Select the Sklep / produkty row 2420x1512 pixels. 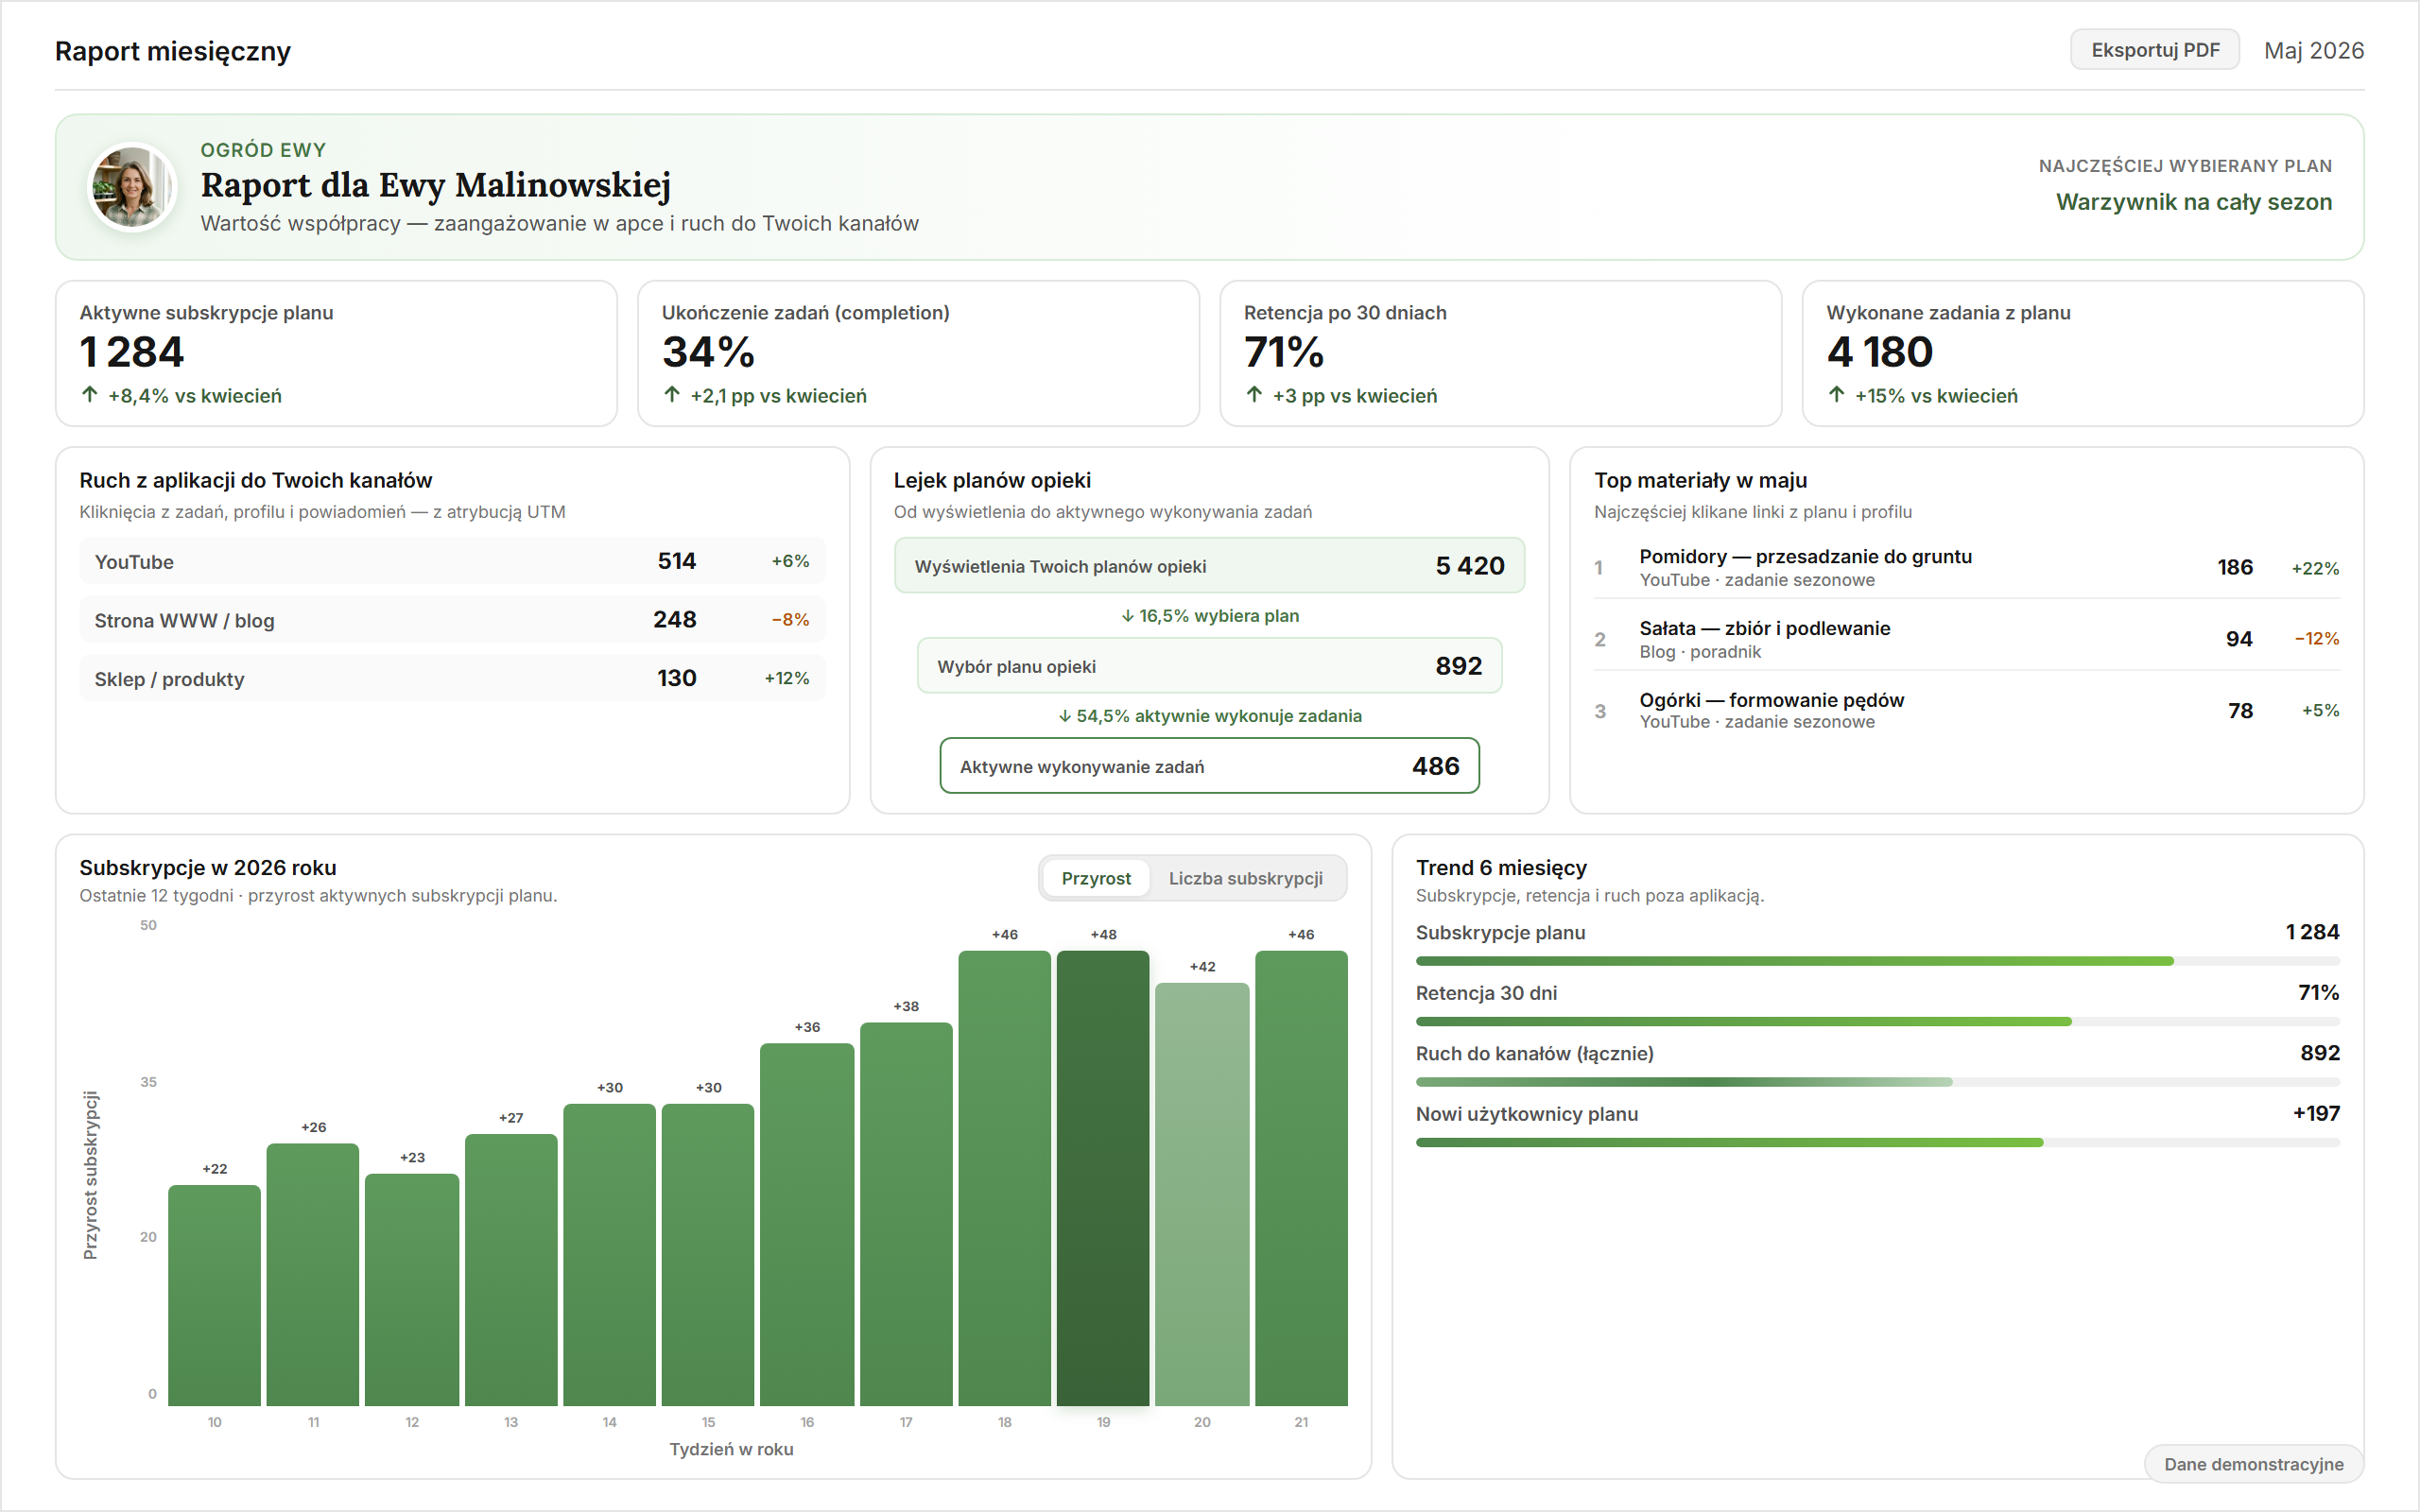point(452,678)
